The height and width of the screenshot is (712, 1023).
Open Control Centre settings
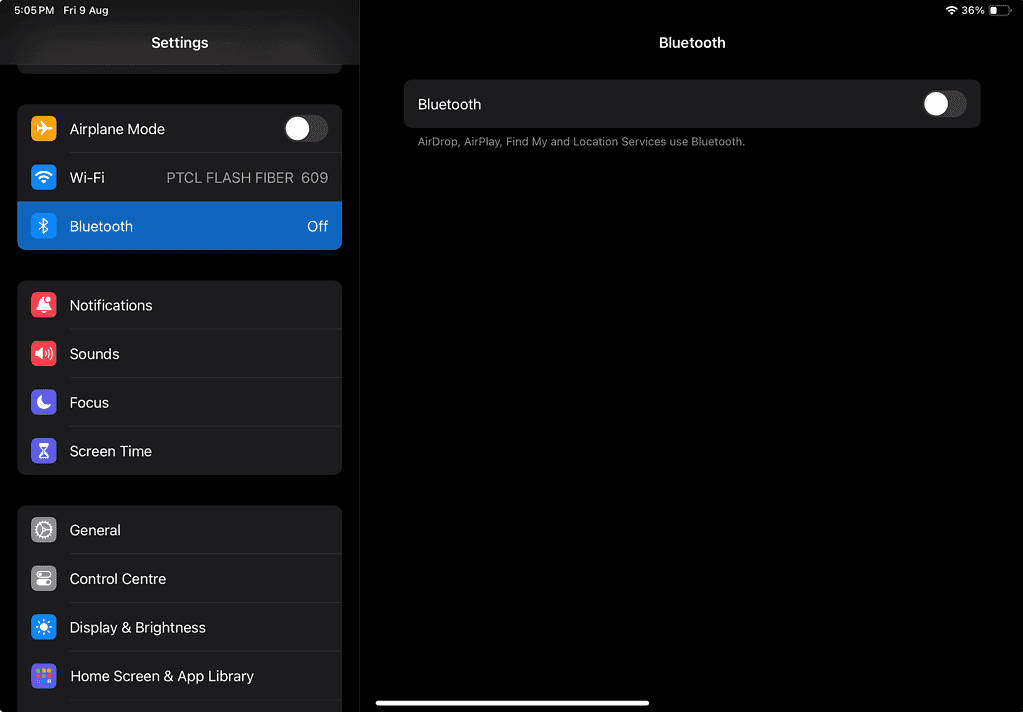118,579
